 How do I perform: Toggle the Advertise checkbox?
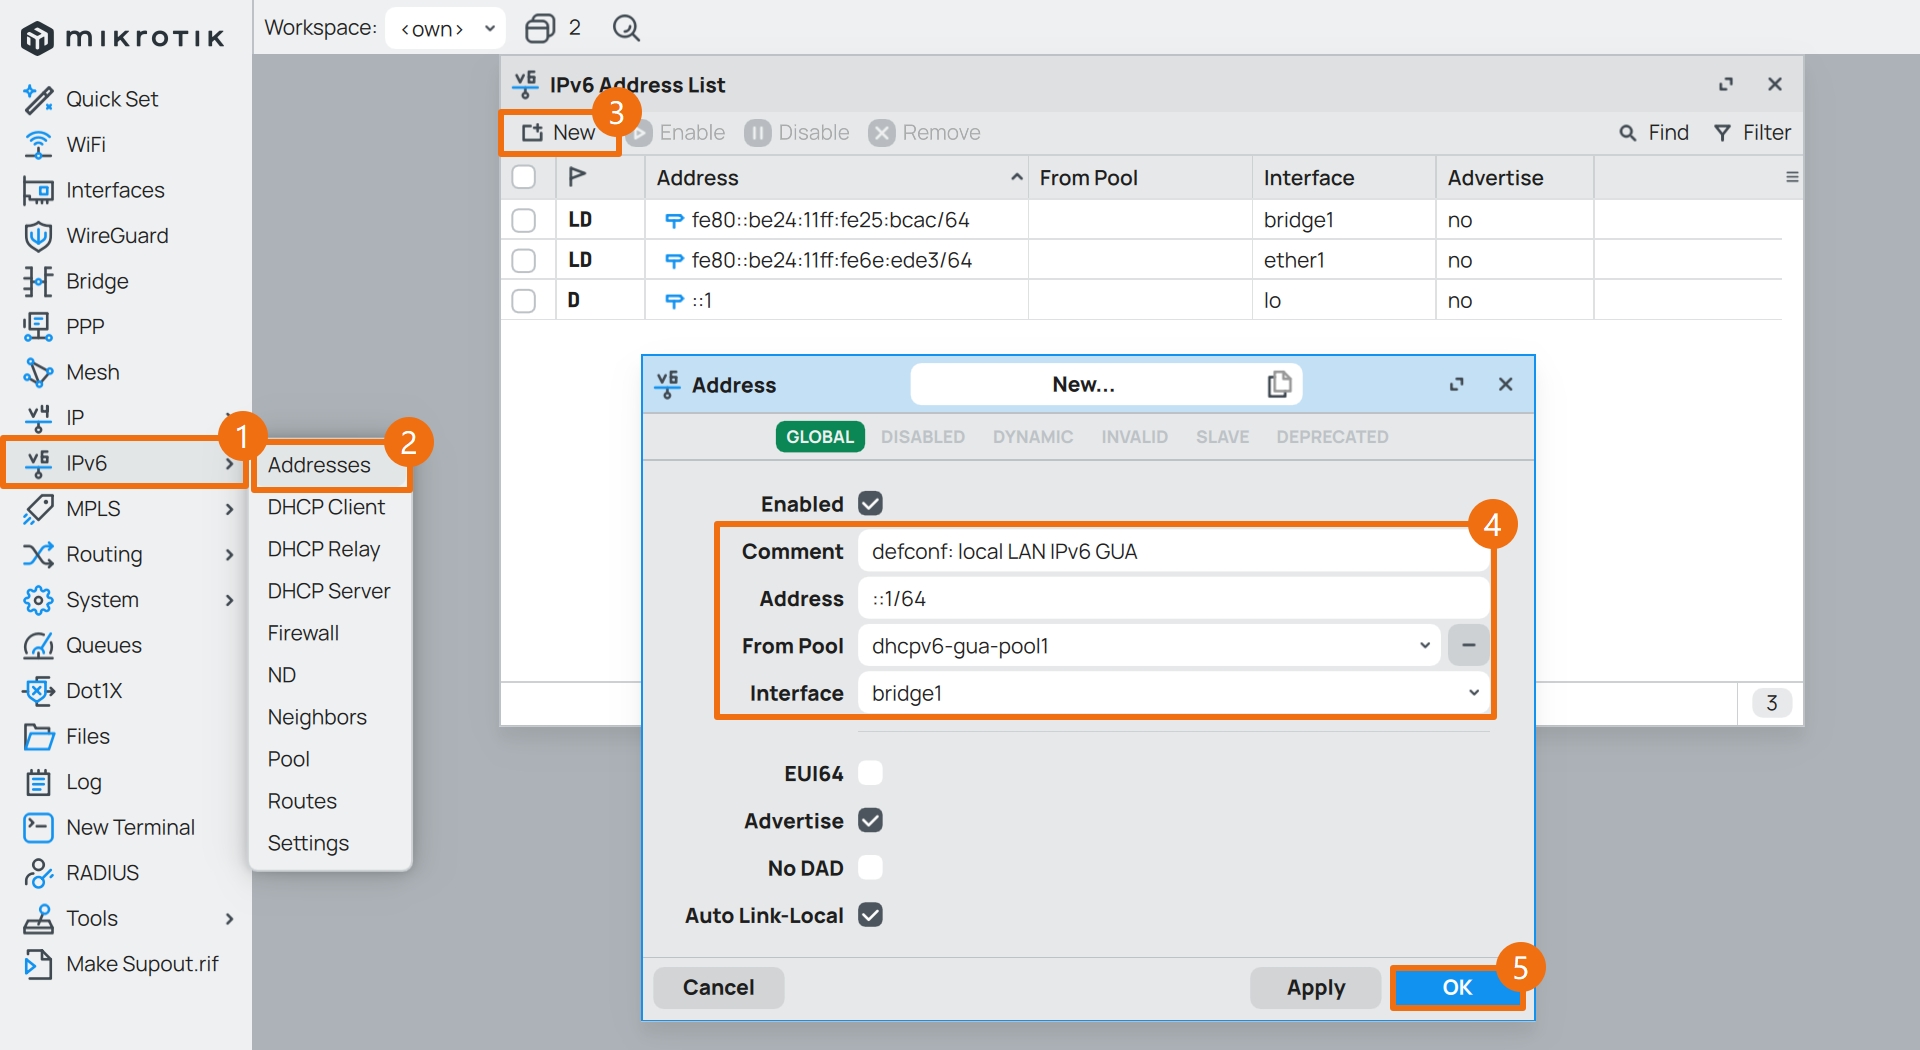[870, 820]
